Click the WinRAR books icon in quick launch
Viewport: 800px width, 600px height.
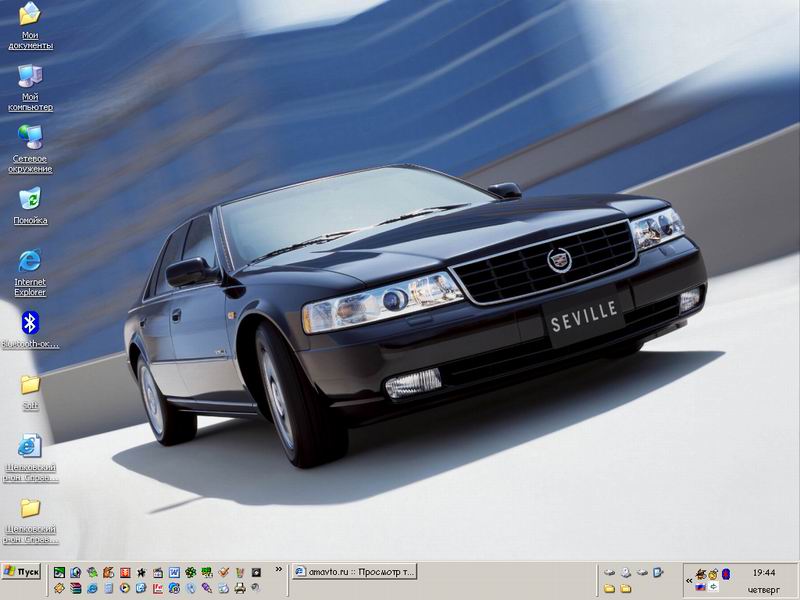tap(77, 588)
